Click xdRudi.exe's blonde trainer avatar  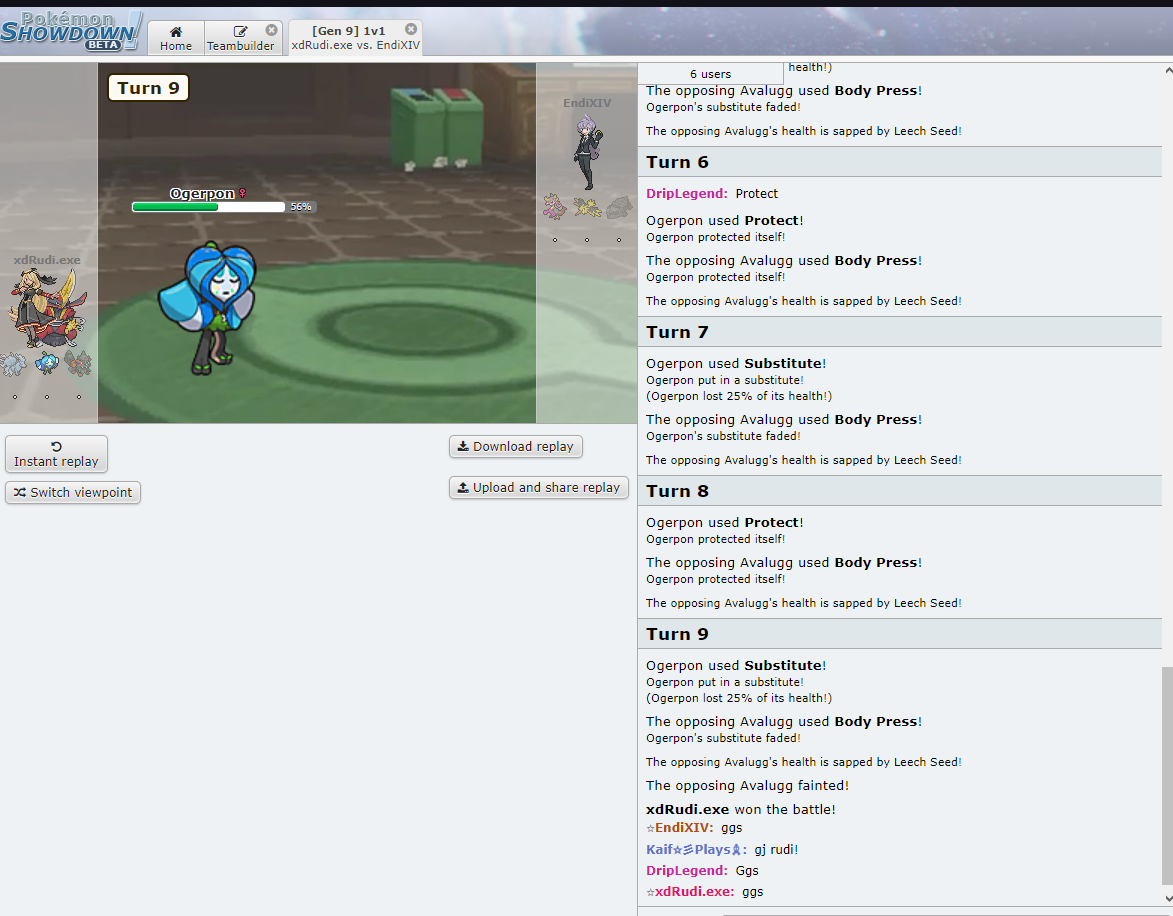click(47, 308)
